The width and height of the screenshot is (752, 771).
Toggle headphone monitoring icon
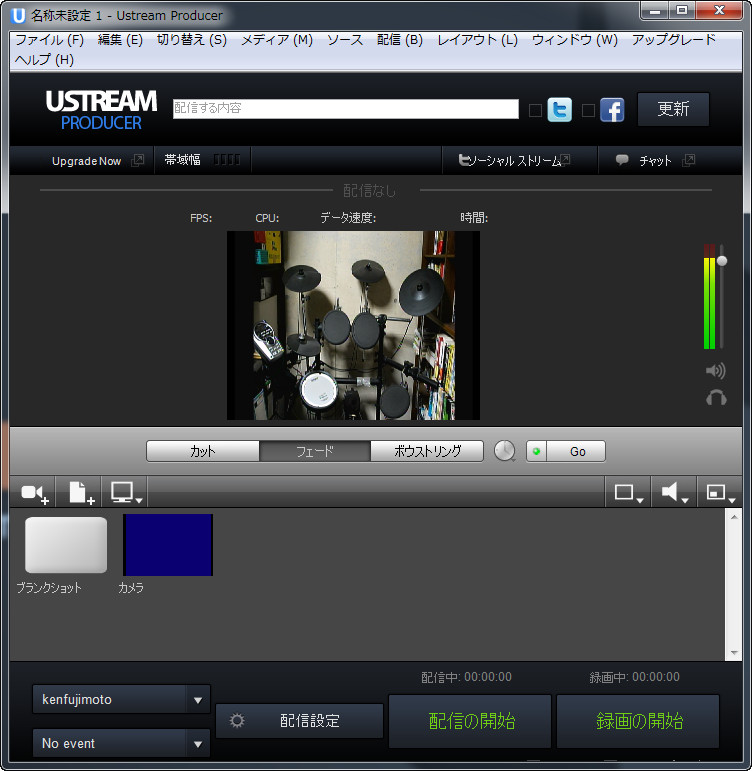tap(716, 397)
